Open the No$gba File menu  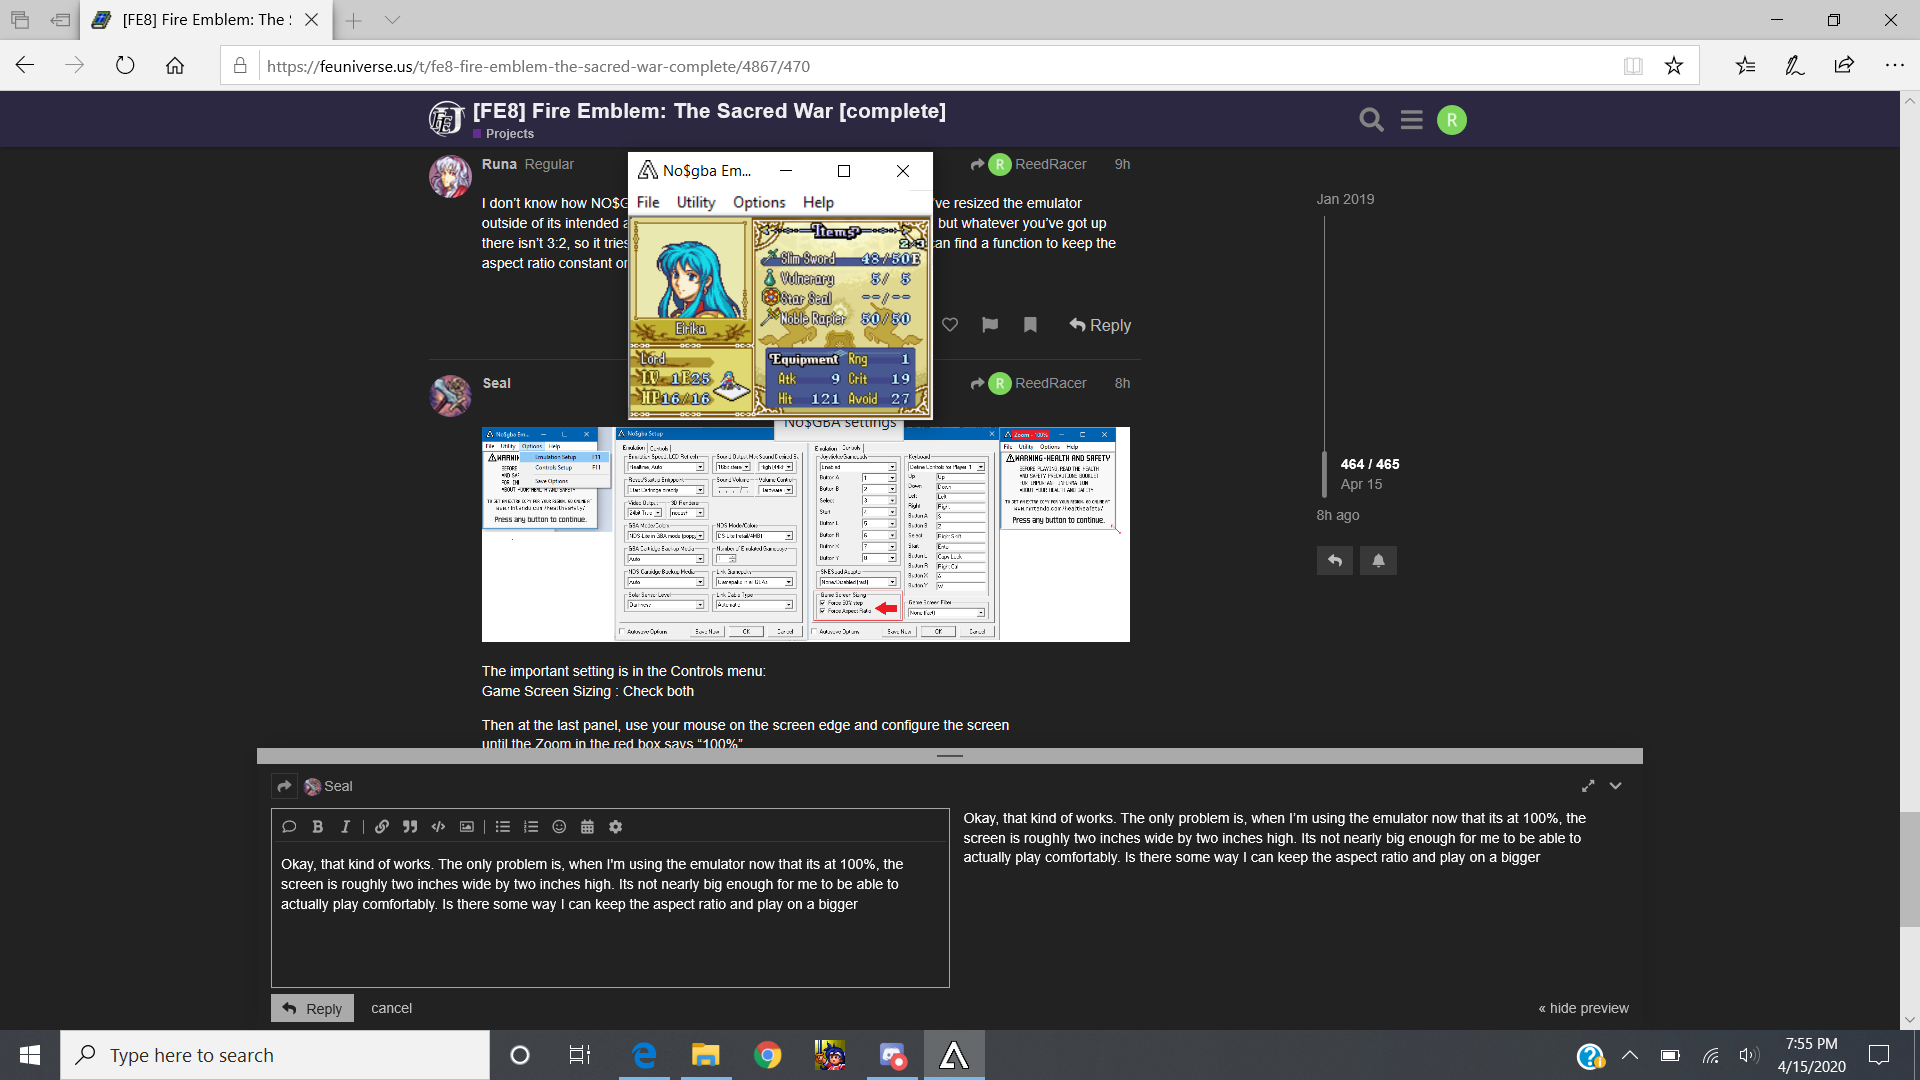click(x=648, y=202)
